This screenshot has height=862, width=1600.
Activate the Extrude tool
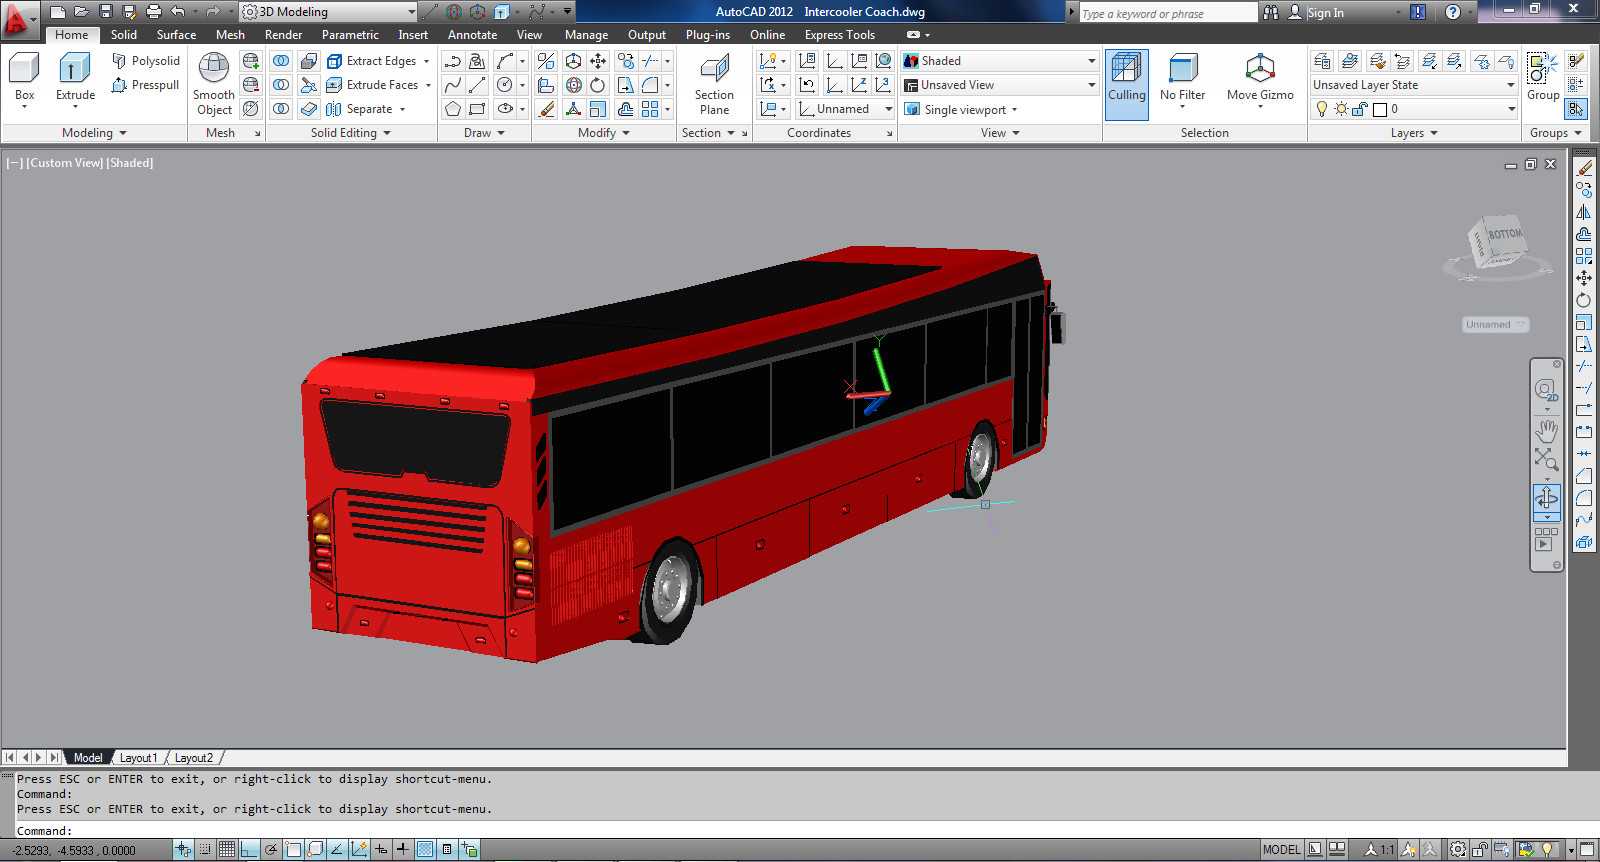coord(75,78)
